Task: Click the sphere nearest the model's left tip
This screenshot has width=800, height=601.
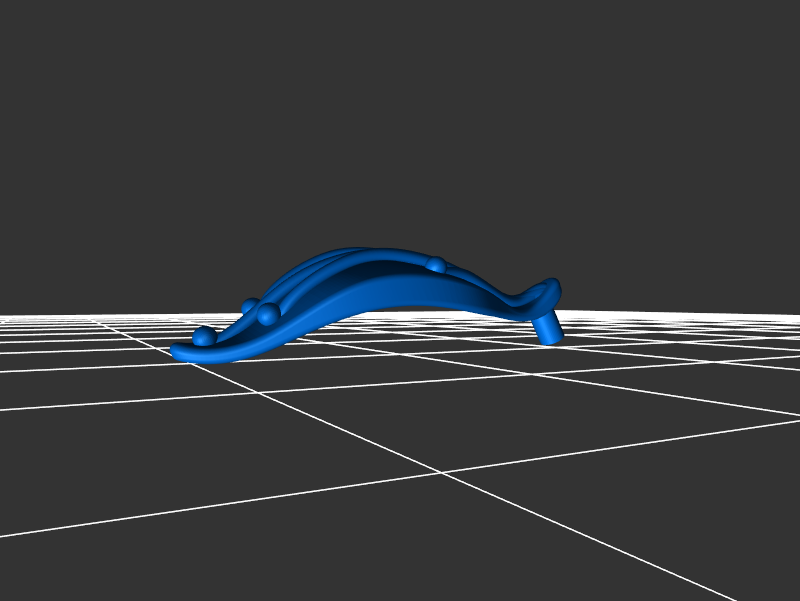Action: pos(204,336)
